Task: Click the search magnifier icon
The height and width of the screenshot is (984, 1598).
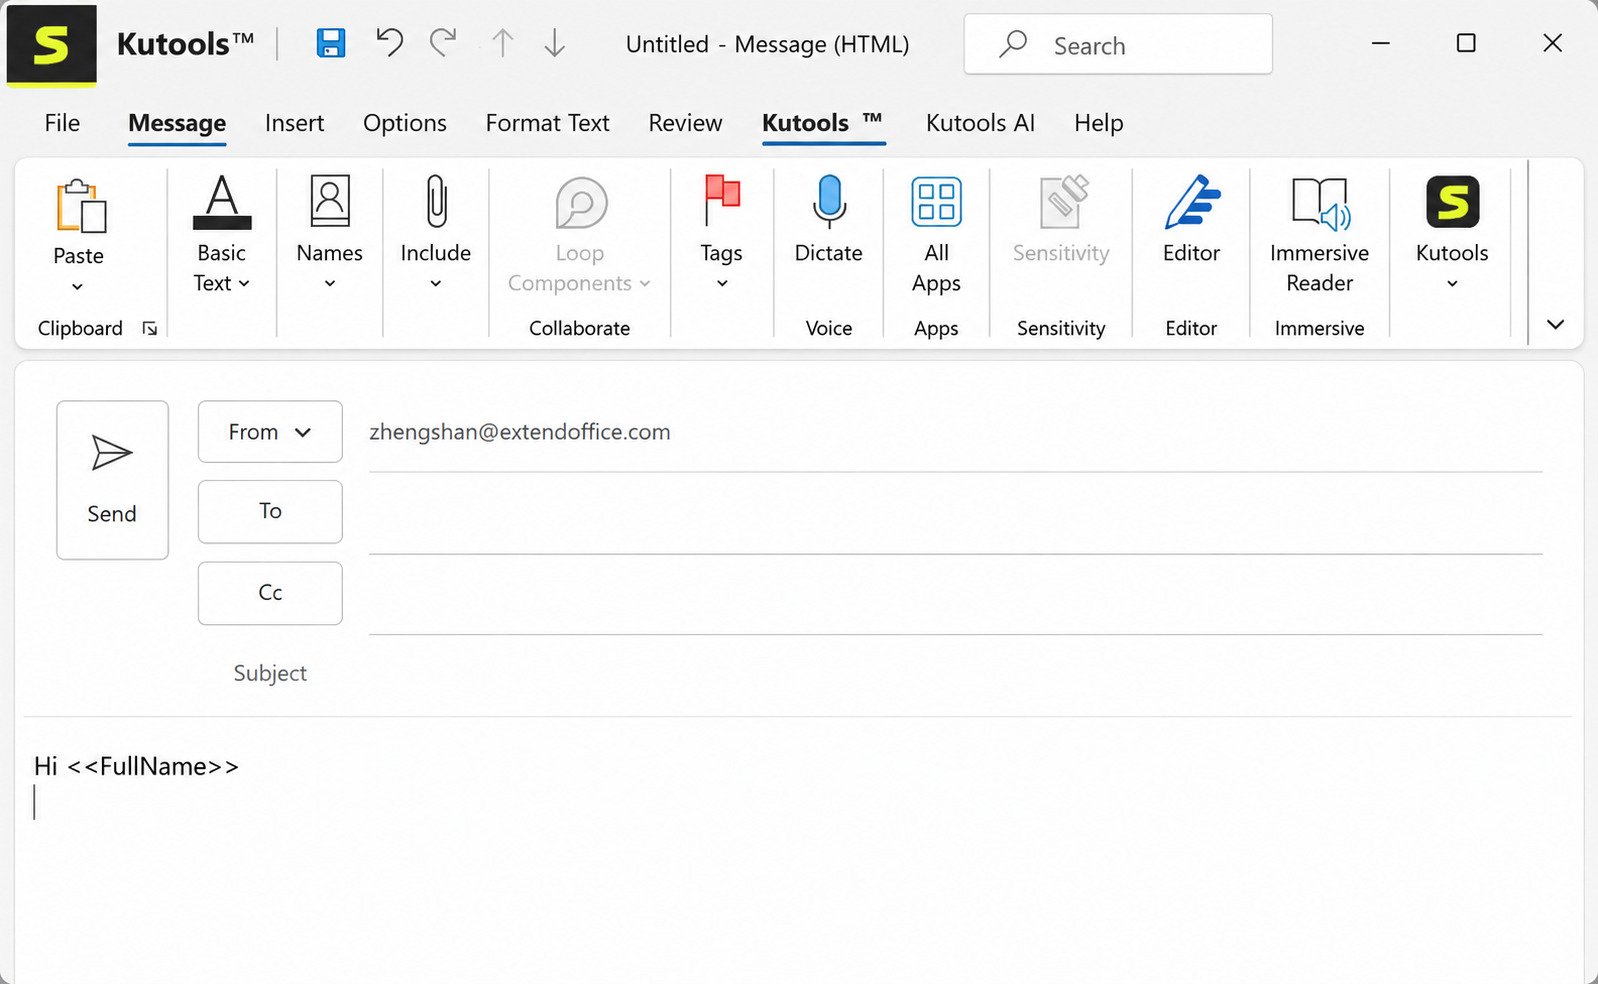Action: click(1013, 44)
